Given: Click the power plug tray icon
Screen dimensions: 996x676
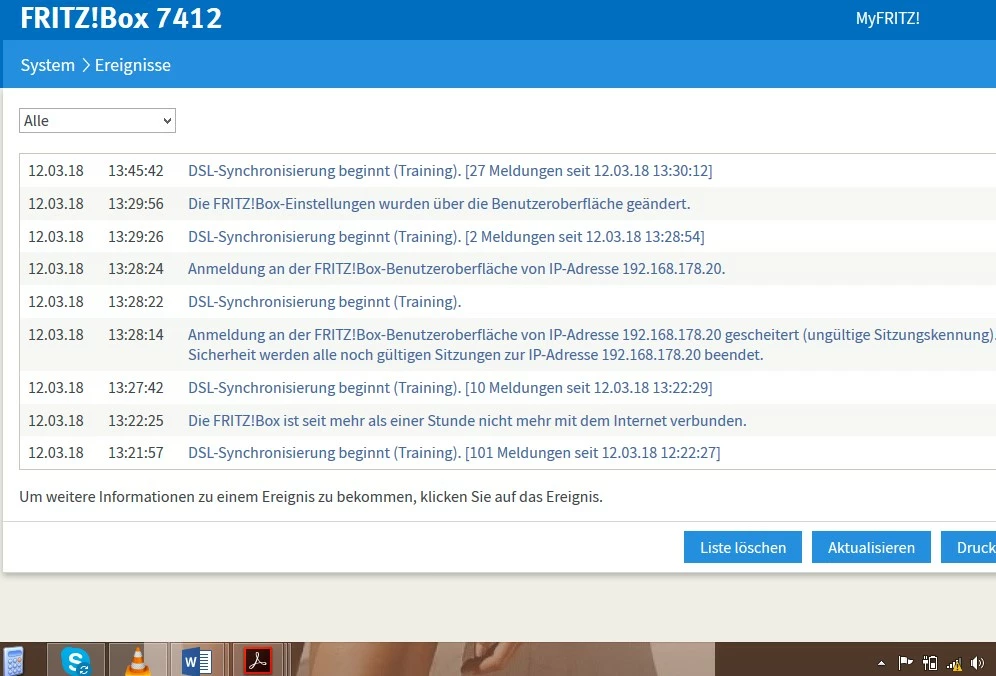Looking at the screenshot, I should click(930, 663).
